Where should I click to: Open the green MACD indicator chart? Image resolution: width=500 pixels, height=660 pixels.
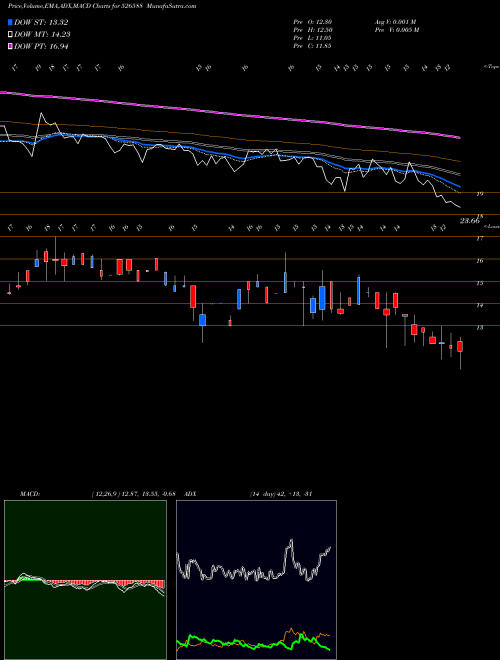click(85, 580)
